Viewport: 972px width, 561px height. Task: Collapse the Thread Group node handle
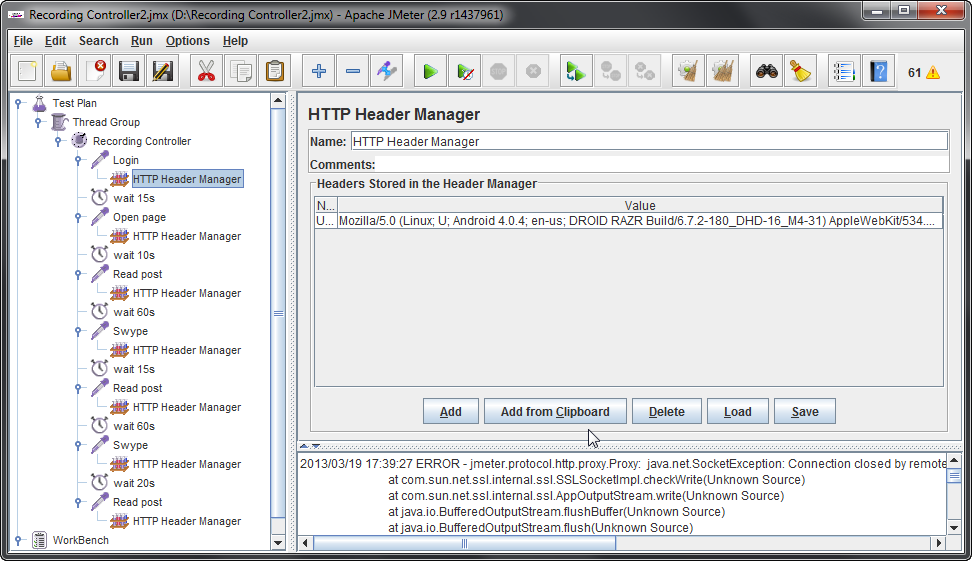pos(38,122)
